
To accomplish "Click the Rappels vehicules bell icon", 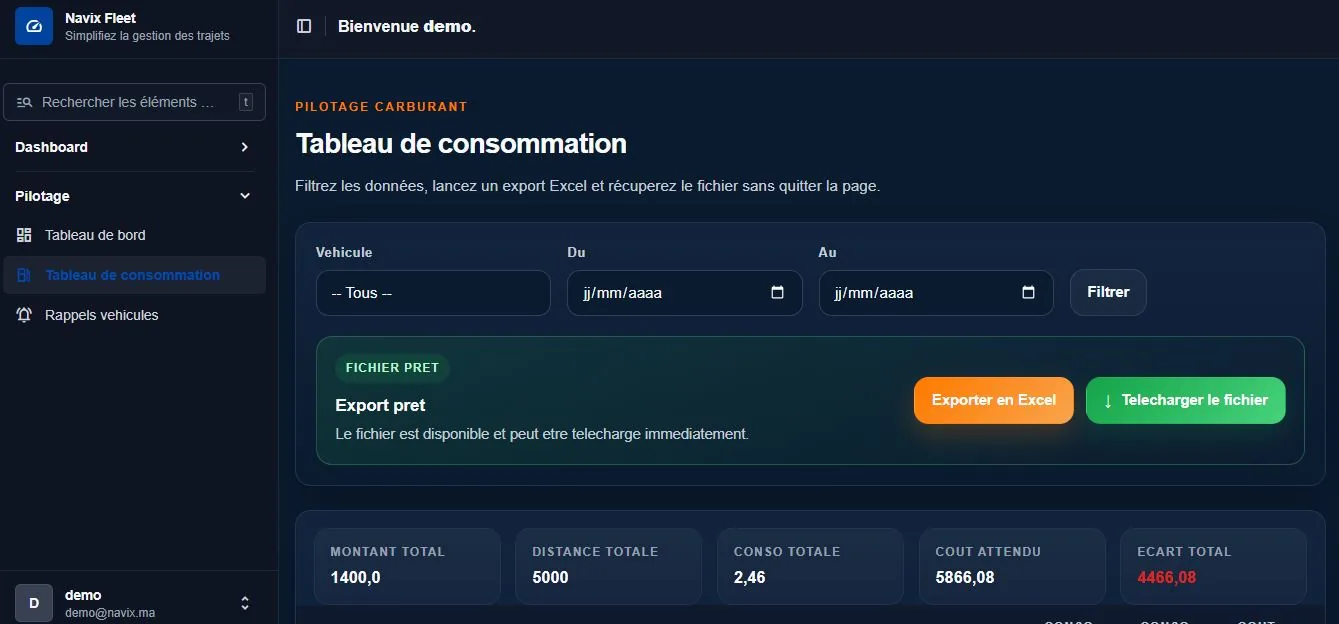I will pyautogui.click(x=25, y=315).
